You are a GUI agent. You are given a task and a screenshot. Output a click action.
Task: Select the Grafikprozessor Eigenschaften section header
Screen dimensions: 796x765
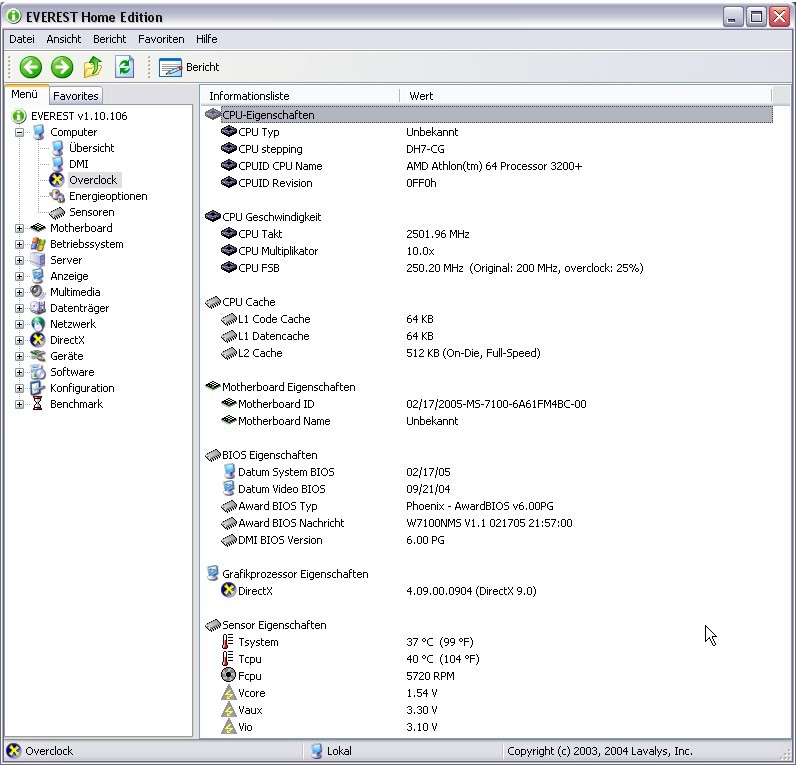pos(488,574)
